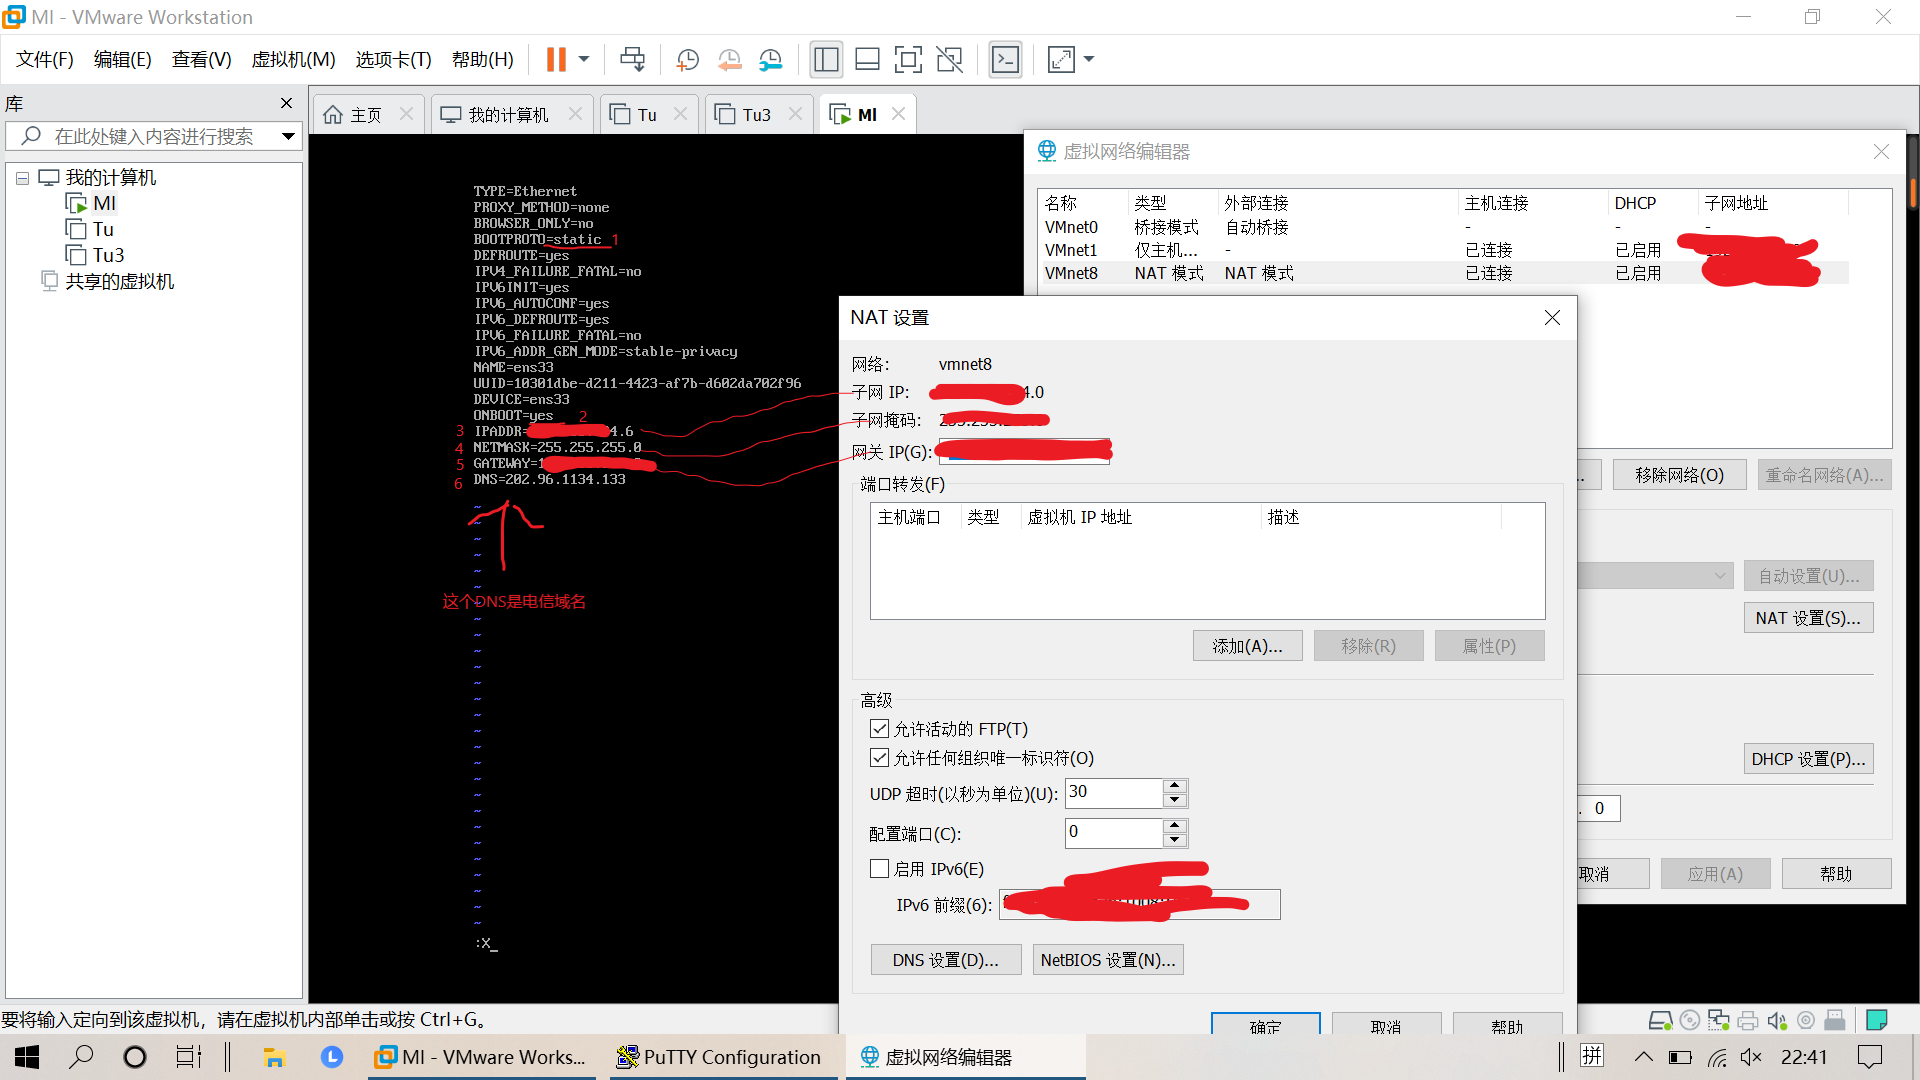Open DNS 设置(D) dialog
1920x1080 pixels.
[x=946, y=960]
